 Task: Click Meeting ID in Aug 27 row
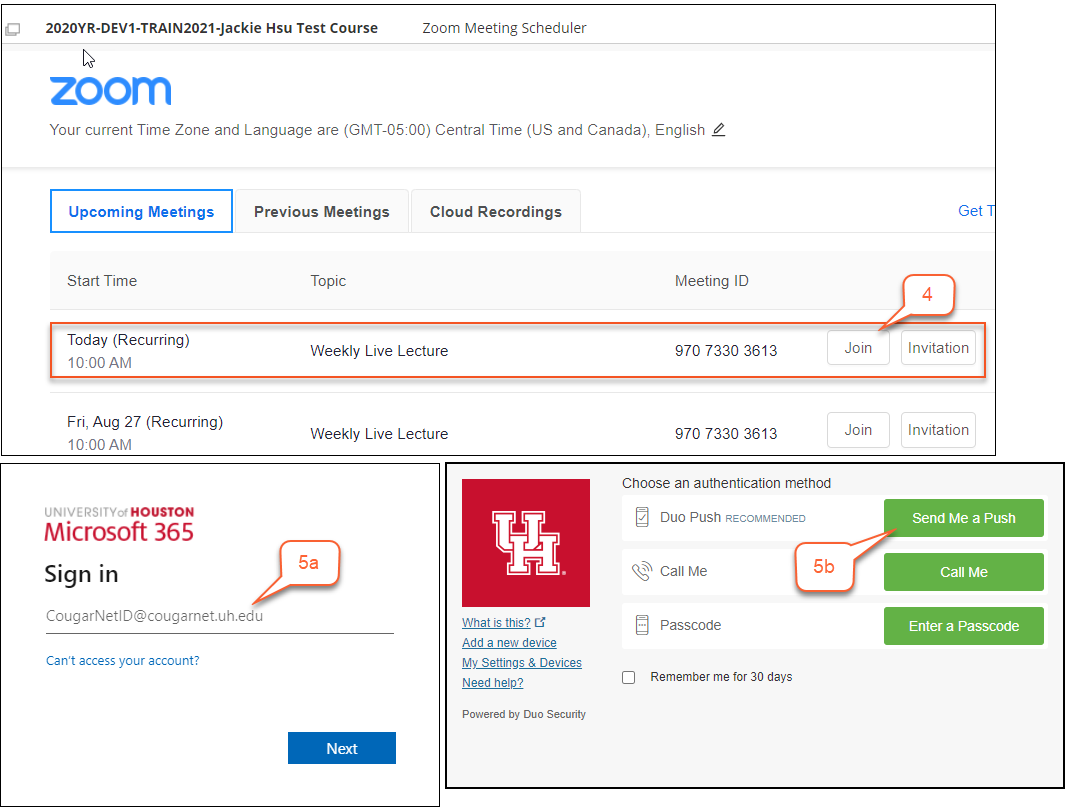click(726, 434)
